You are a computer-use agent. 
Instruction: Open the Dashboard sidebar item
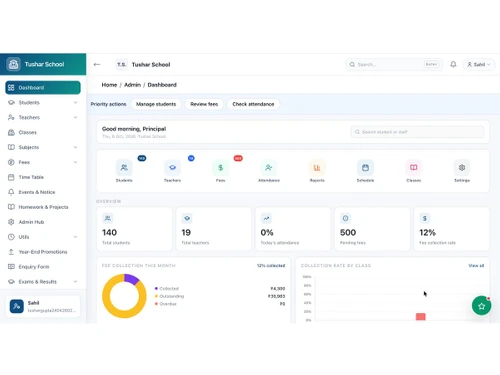pyautogui.click(x=43, y=88)
